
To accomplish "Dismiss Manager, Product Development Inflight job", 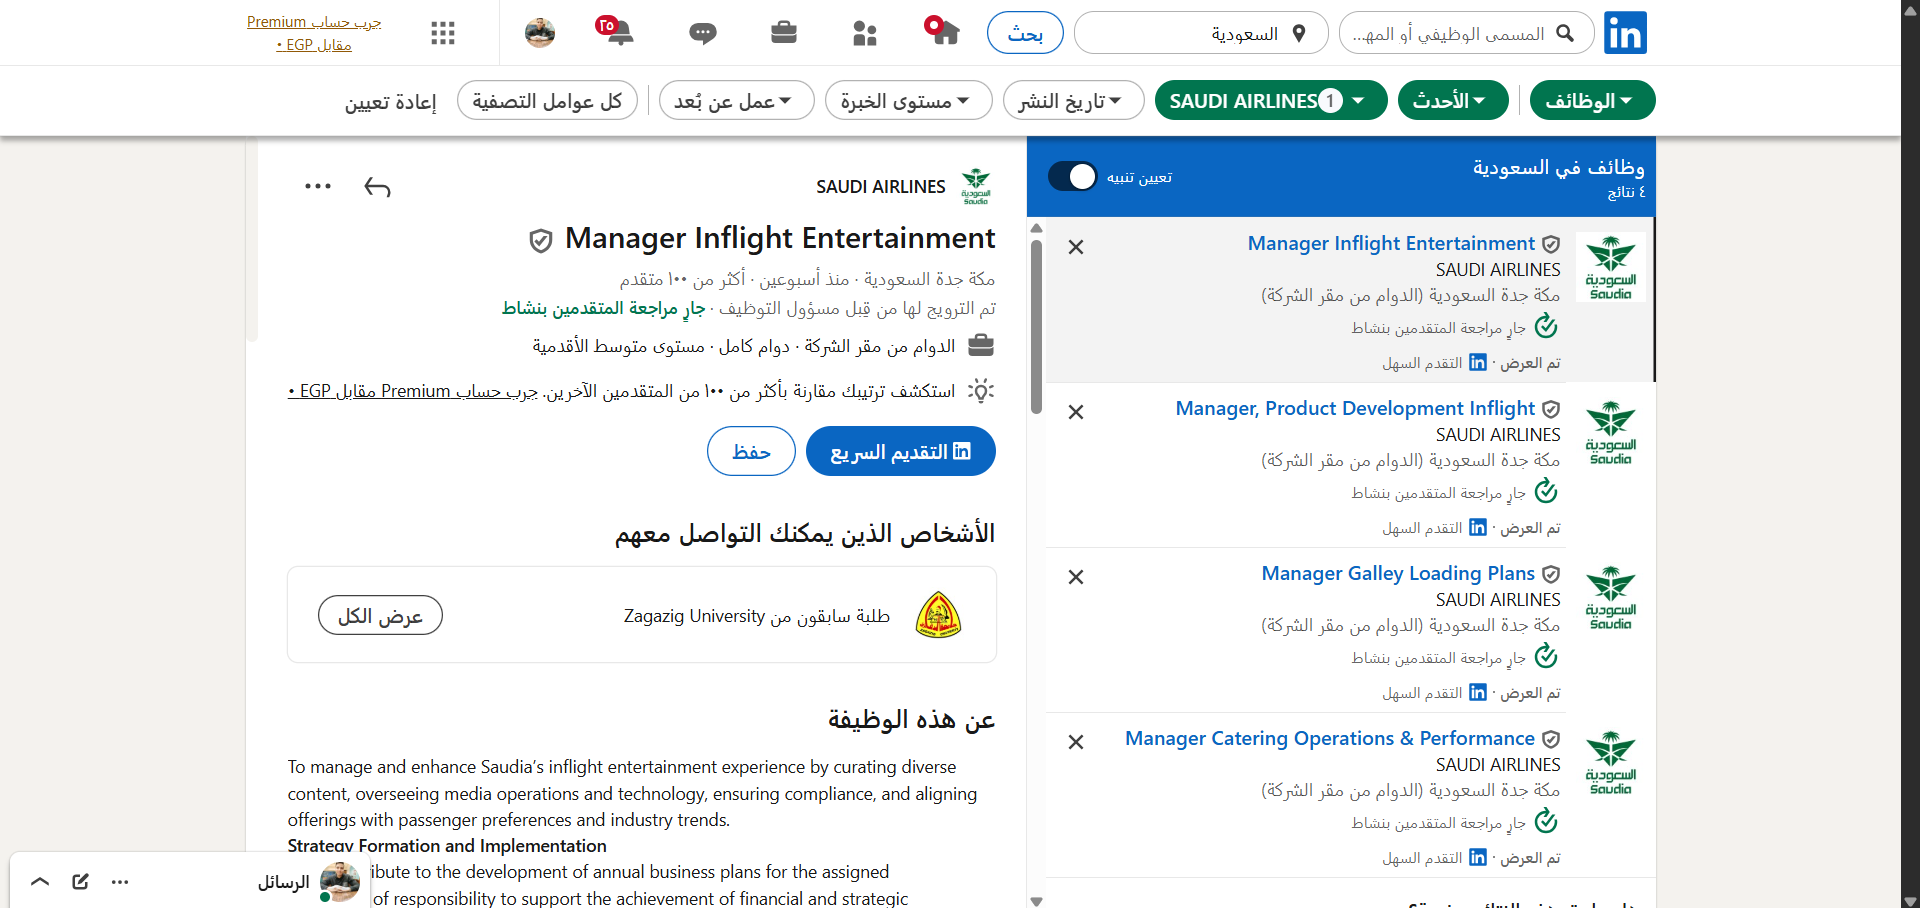I will pos(1076,412).
